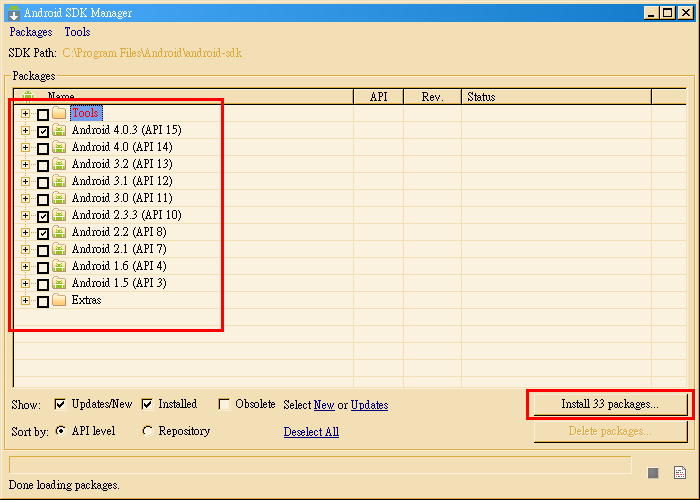Expand the Android 4.0.3 (API 15) node
Image resolution: width=700 pixels, height=500 pixels.
click(25, 130)
